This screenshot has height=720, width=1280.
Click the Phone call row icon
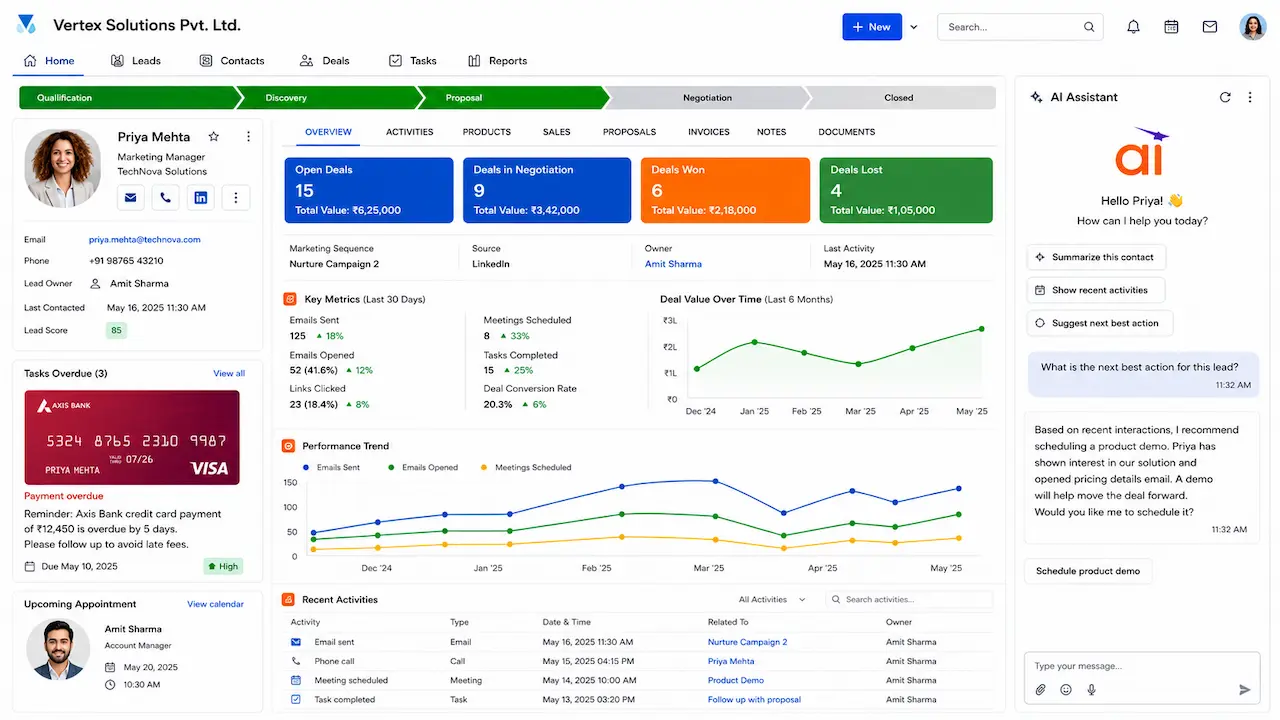tap(296, 661)
